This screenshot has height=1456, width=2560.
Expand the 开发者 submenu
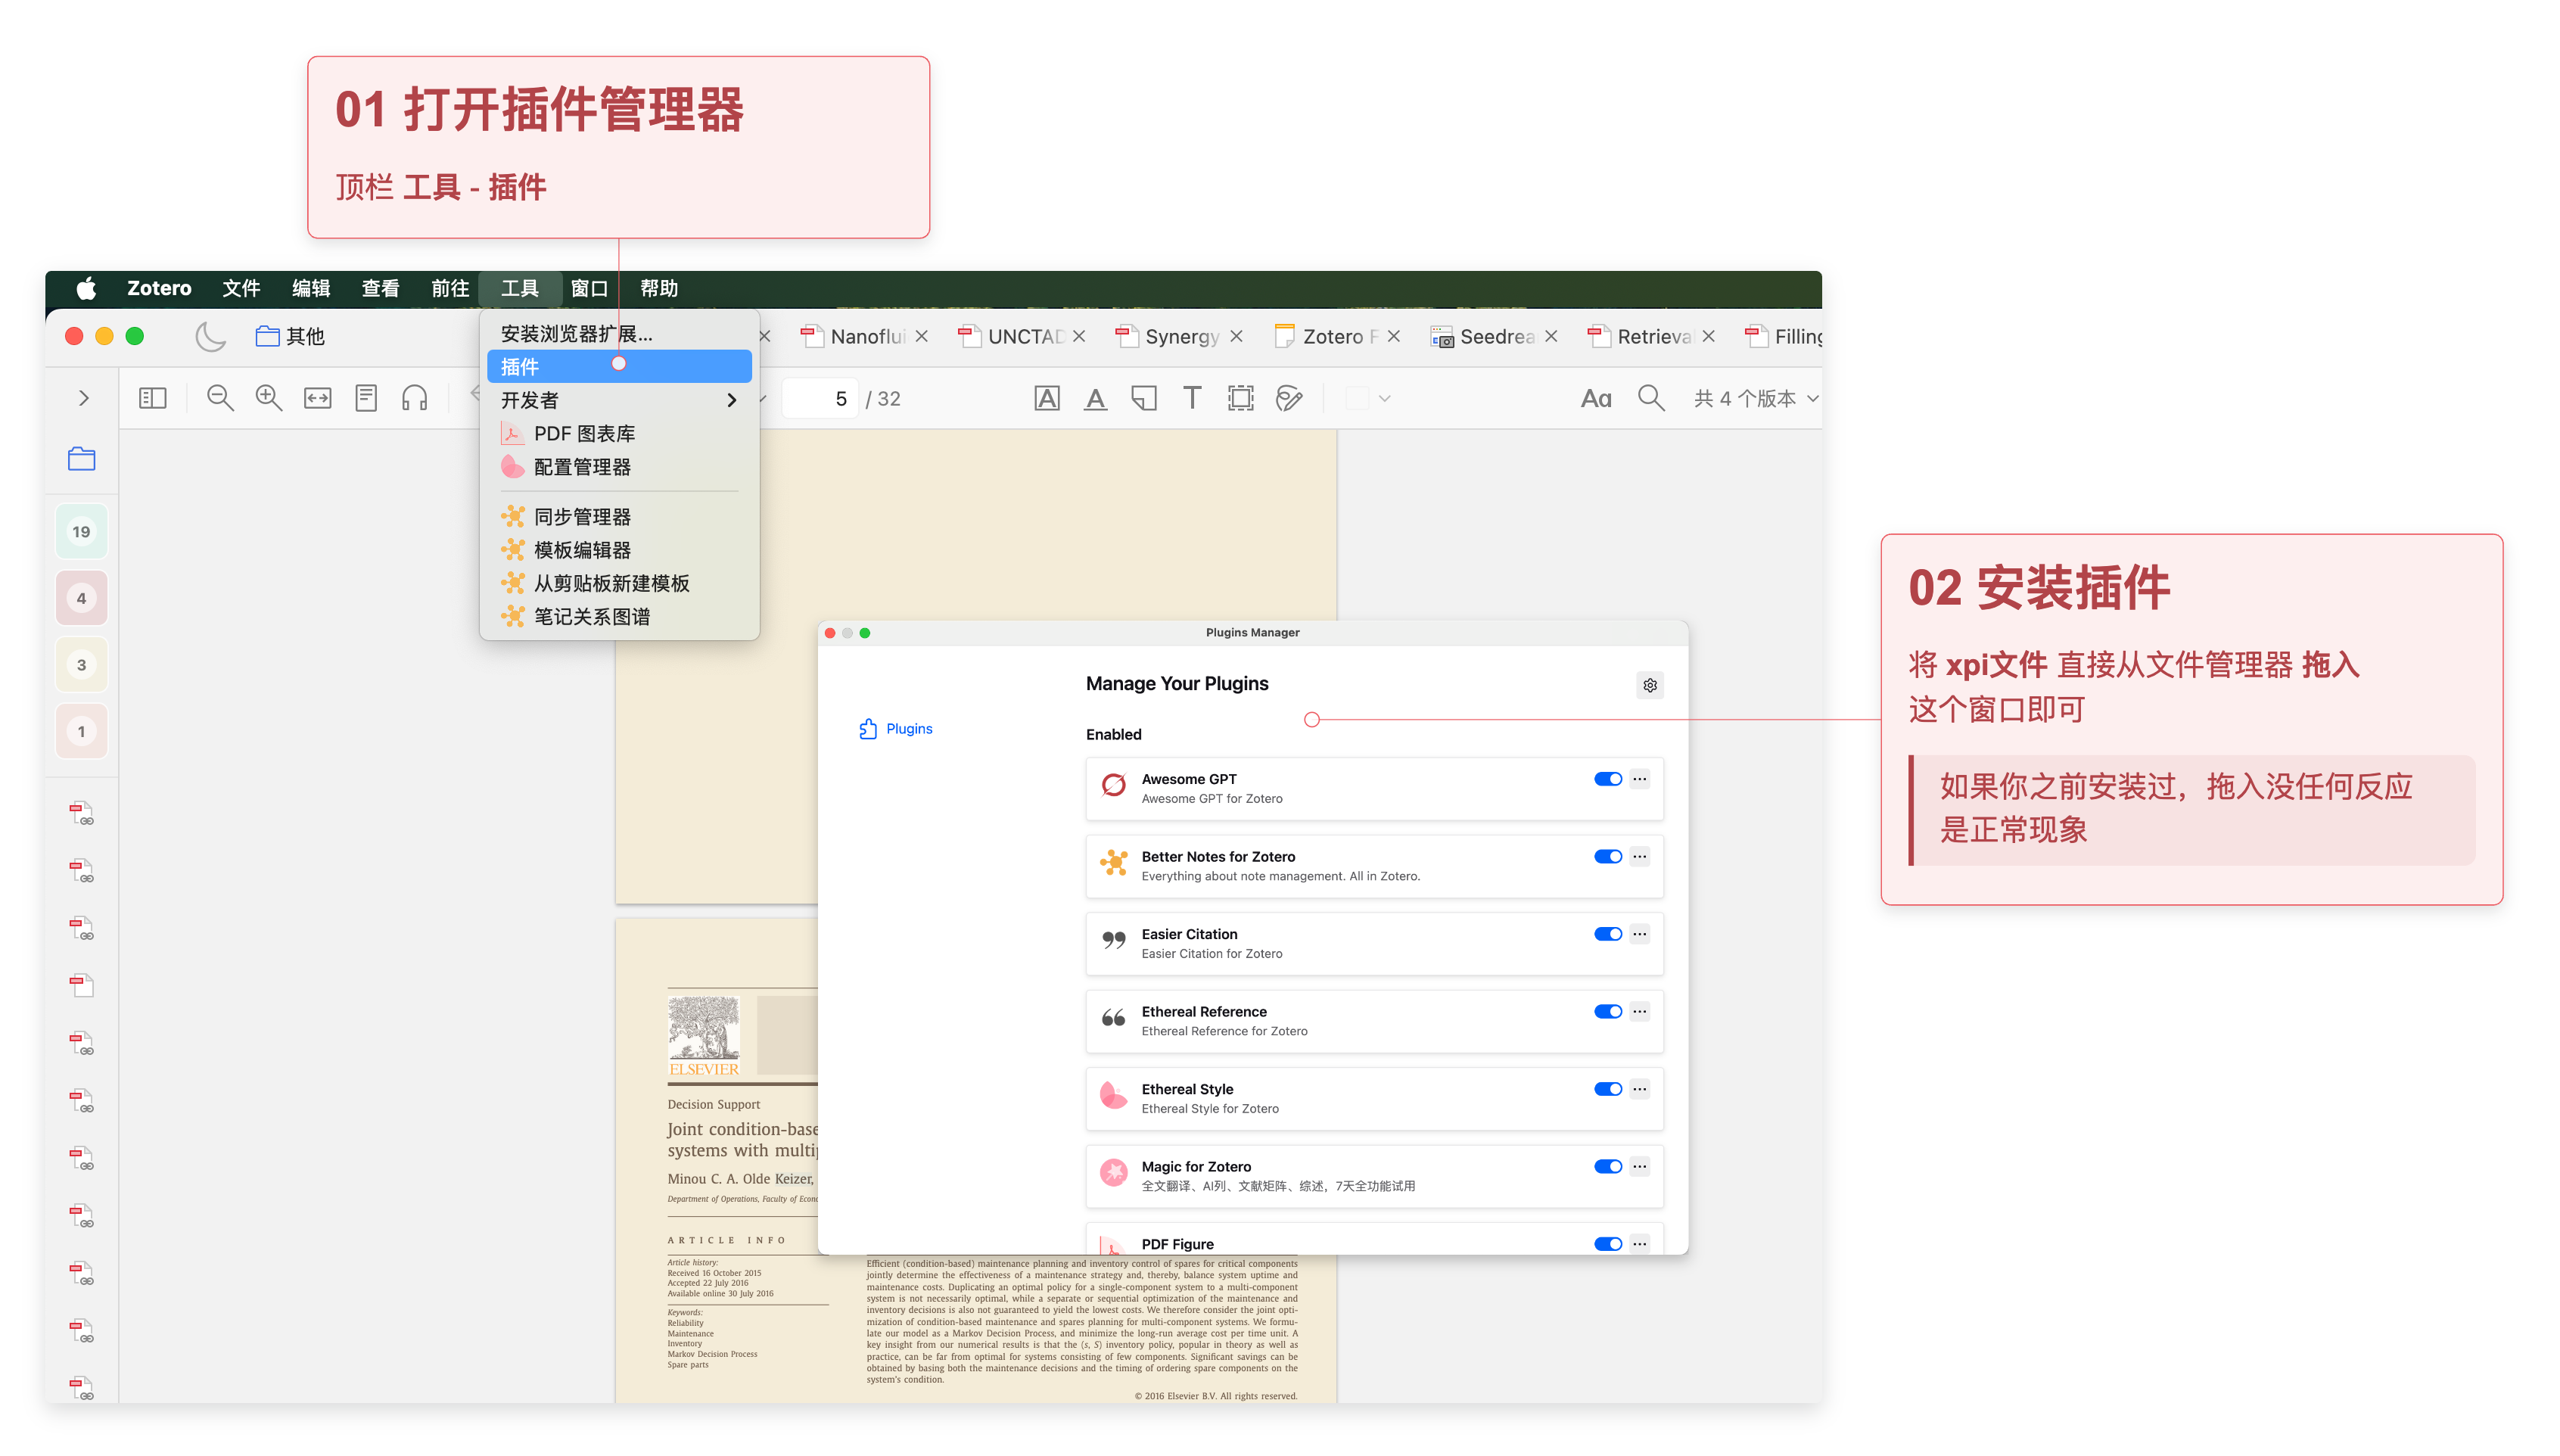(619, 400)
